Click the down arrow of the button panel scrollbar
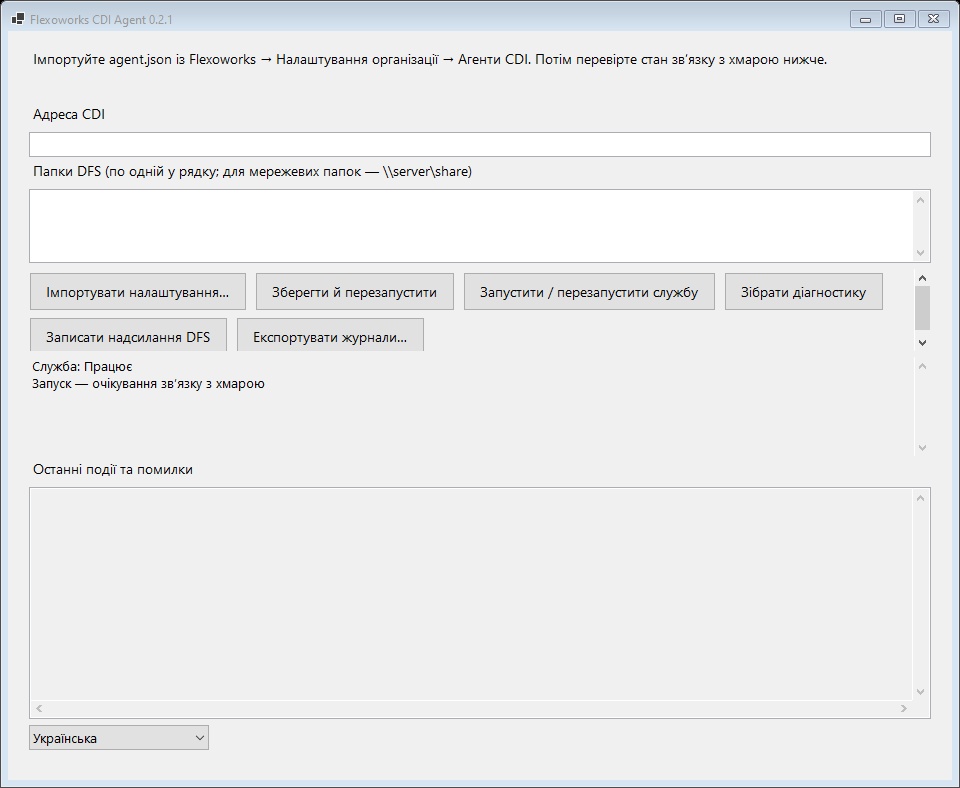Image resolution: width=960 pixels, height=788 pixels. point(922,343)
